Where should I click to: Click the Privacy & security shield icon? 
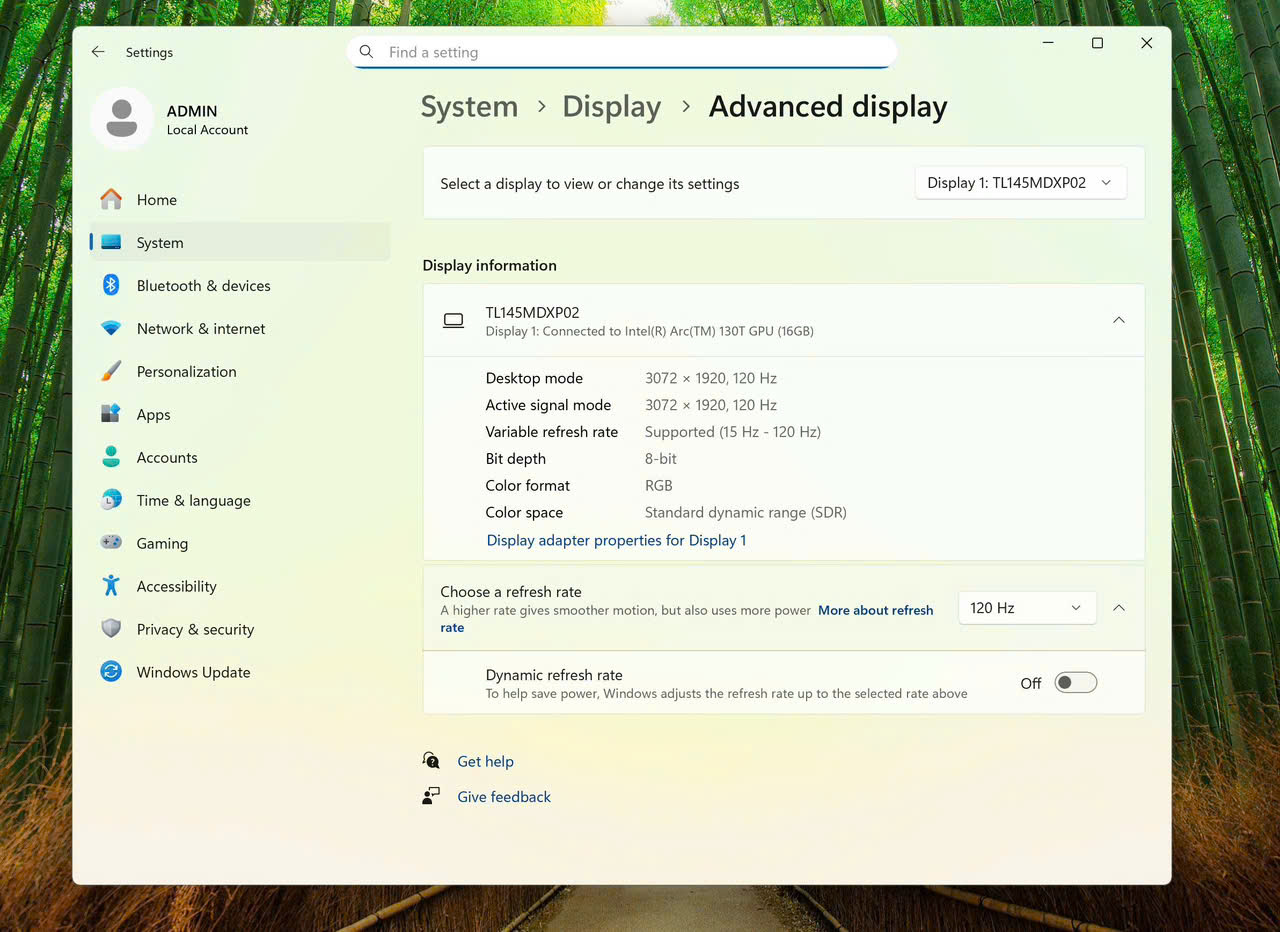point(111,629)
